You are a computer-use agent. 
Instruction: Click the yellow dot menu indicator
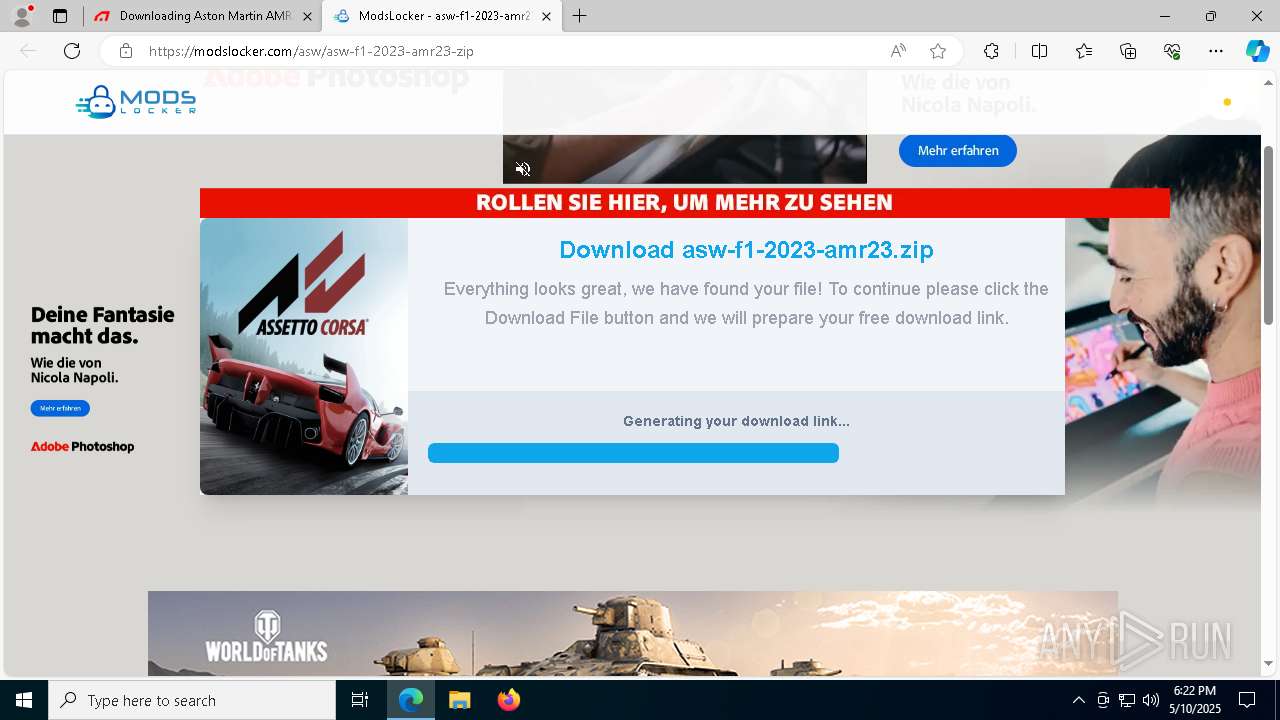click(x=1227, y=102)
